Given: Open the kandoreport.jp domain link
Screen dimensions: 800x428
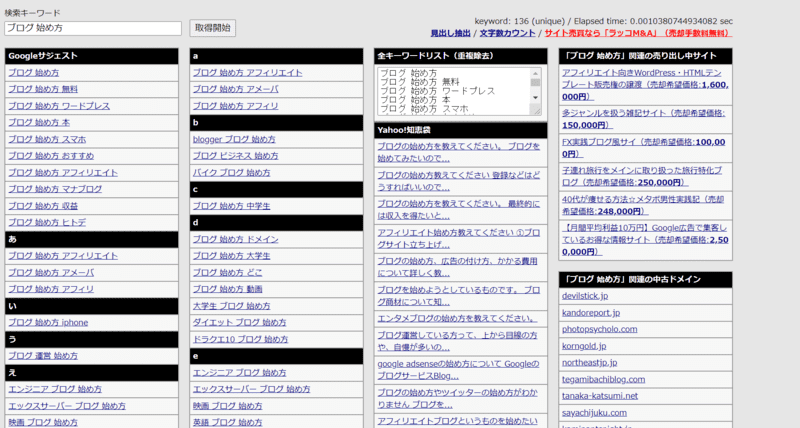Looking at the screenshot, I should click(591, 313).
